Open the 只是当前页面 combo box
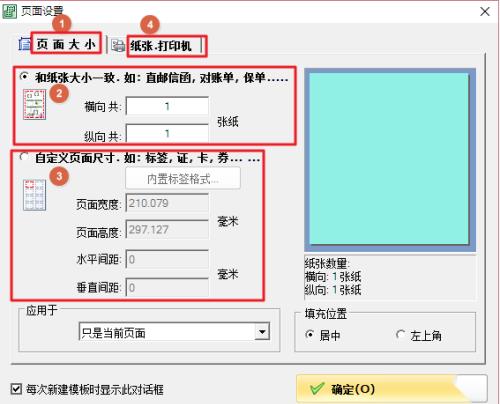 174,332
